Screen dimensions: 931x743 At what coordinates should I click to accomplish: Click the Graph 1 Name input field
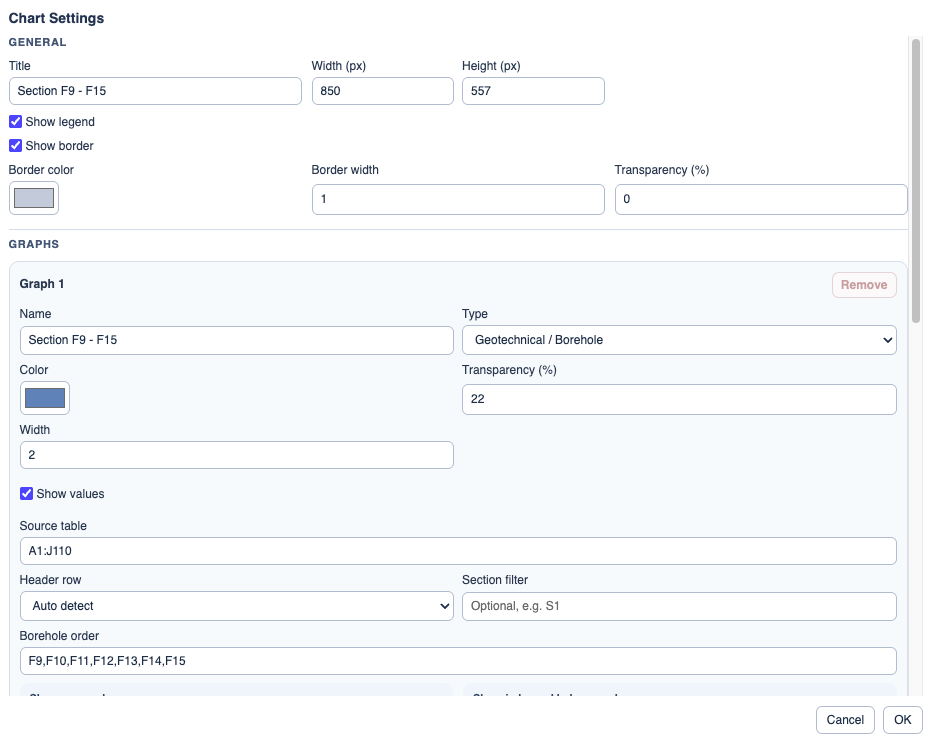click(237, 340)
